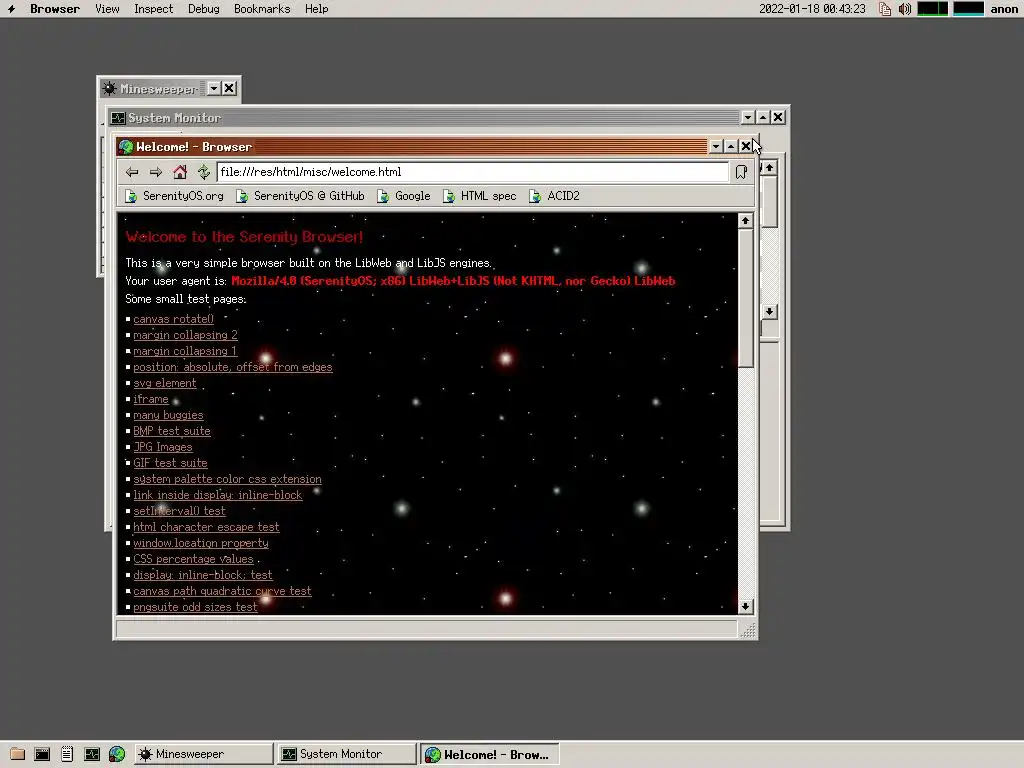Launch Browser from the taskbar globe icon
Image resolution: width=1024 pixels, height=768 pixels.
point(117,754)
